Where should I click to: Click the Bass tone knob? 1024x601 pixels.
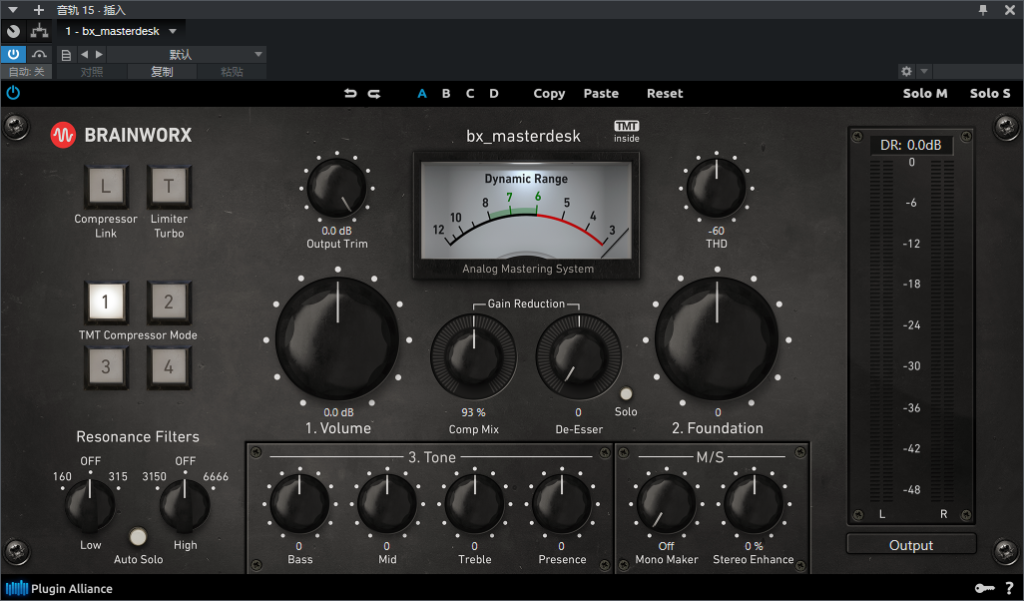(x=299, y=504)
